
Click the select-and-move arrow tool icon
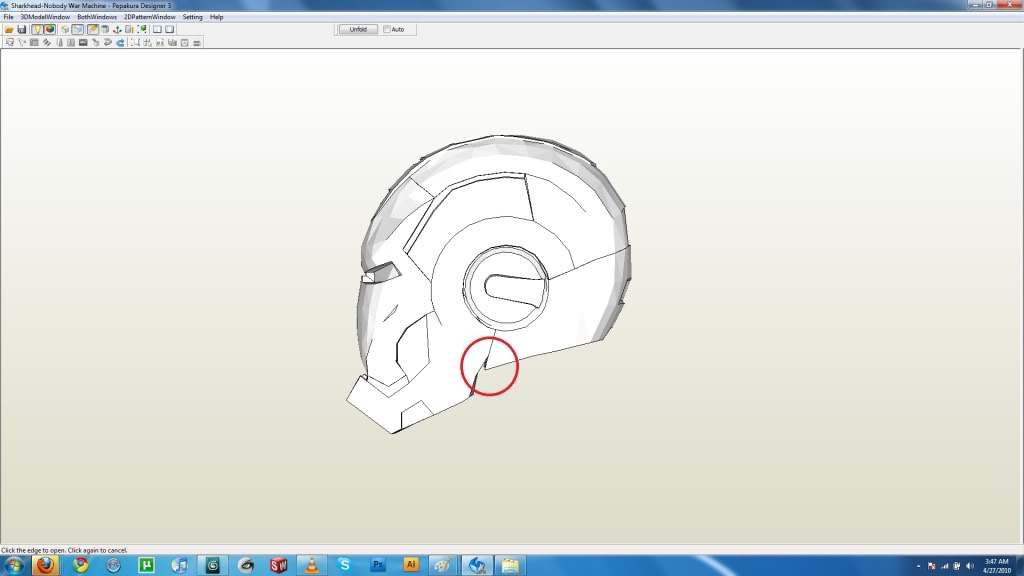[10, 42]
